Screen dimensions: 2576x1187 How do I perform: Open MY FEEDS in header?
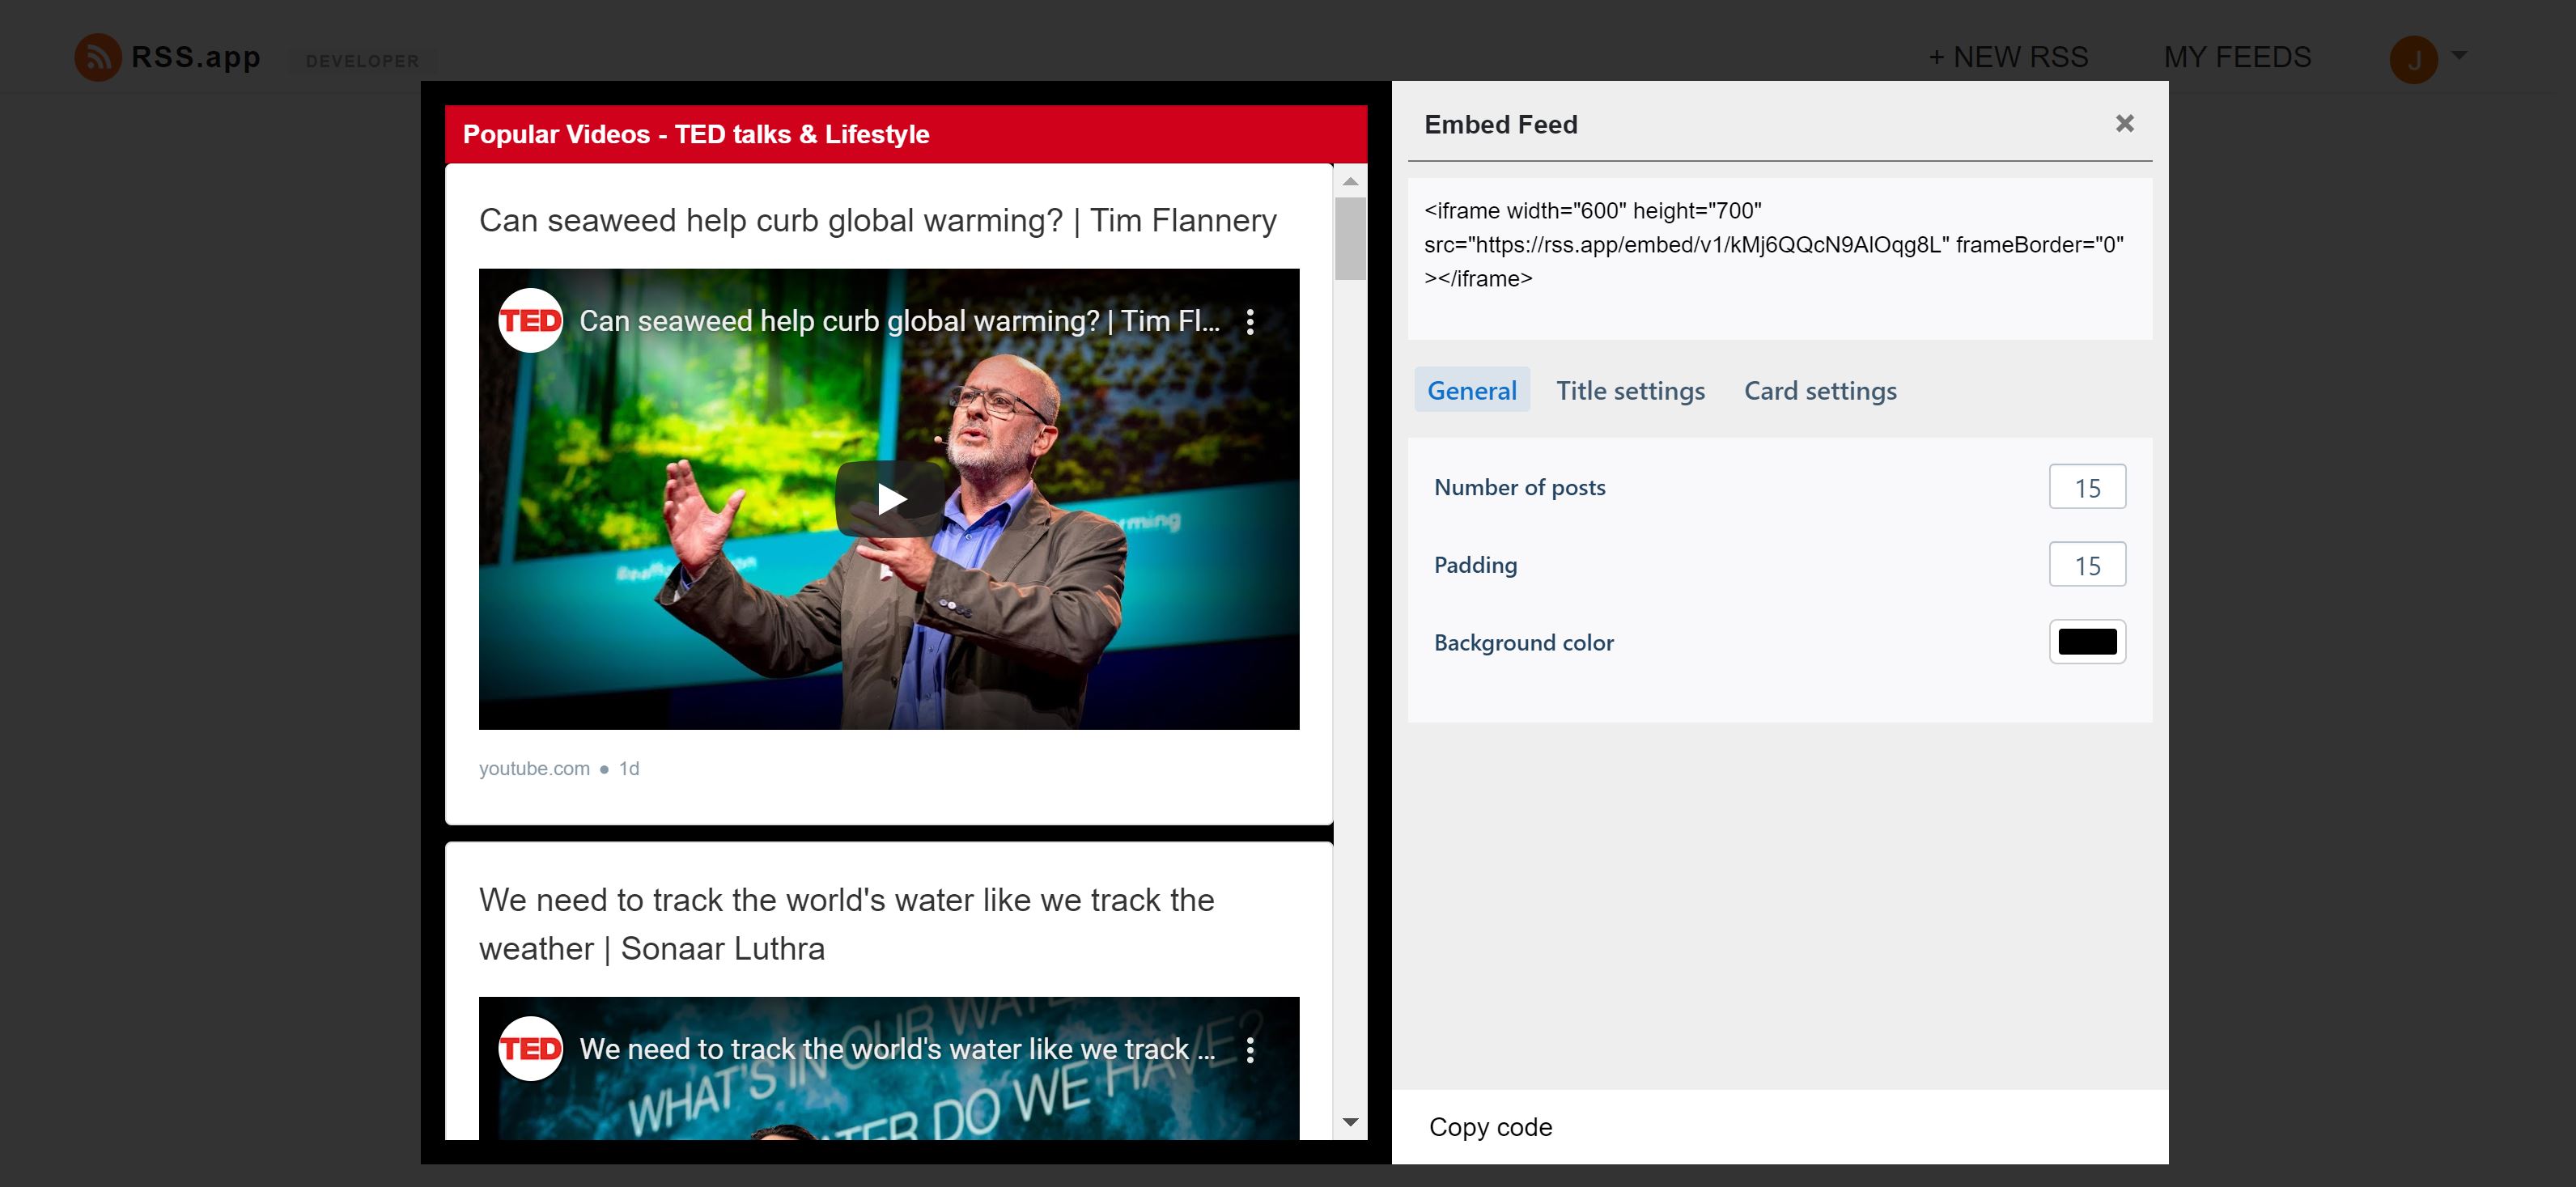tap(2237, 57)
